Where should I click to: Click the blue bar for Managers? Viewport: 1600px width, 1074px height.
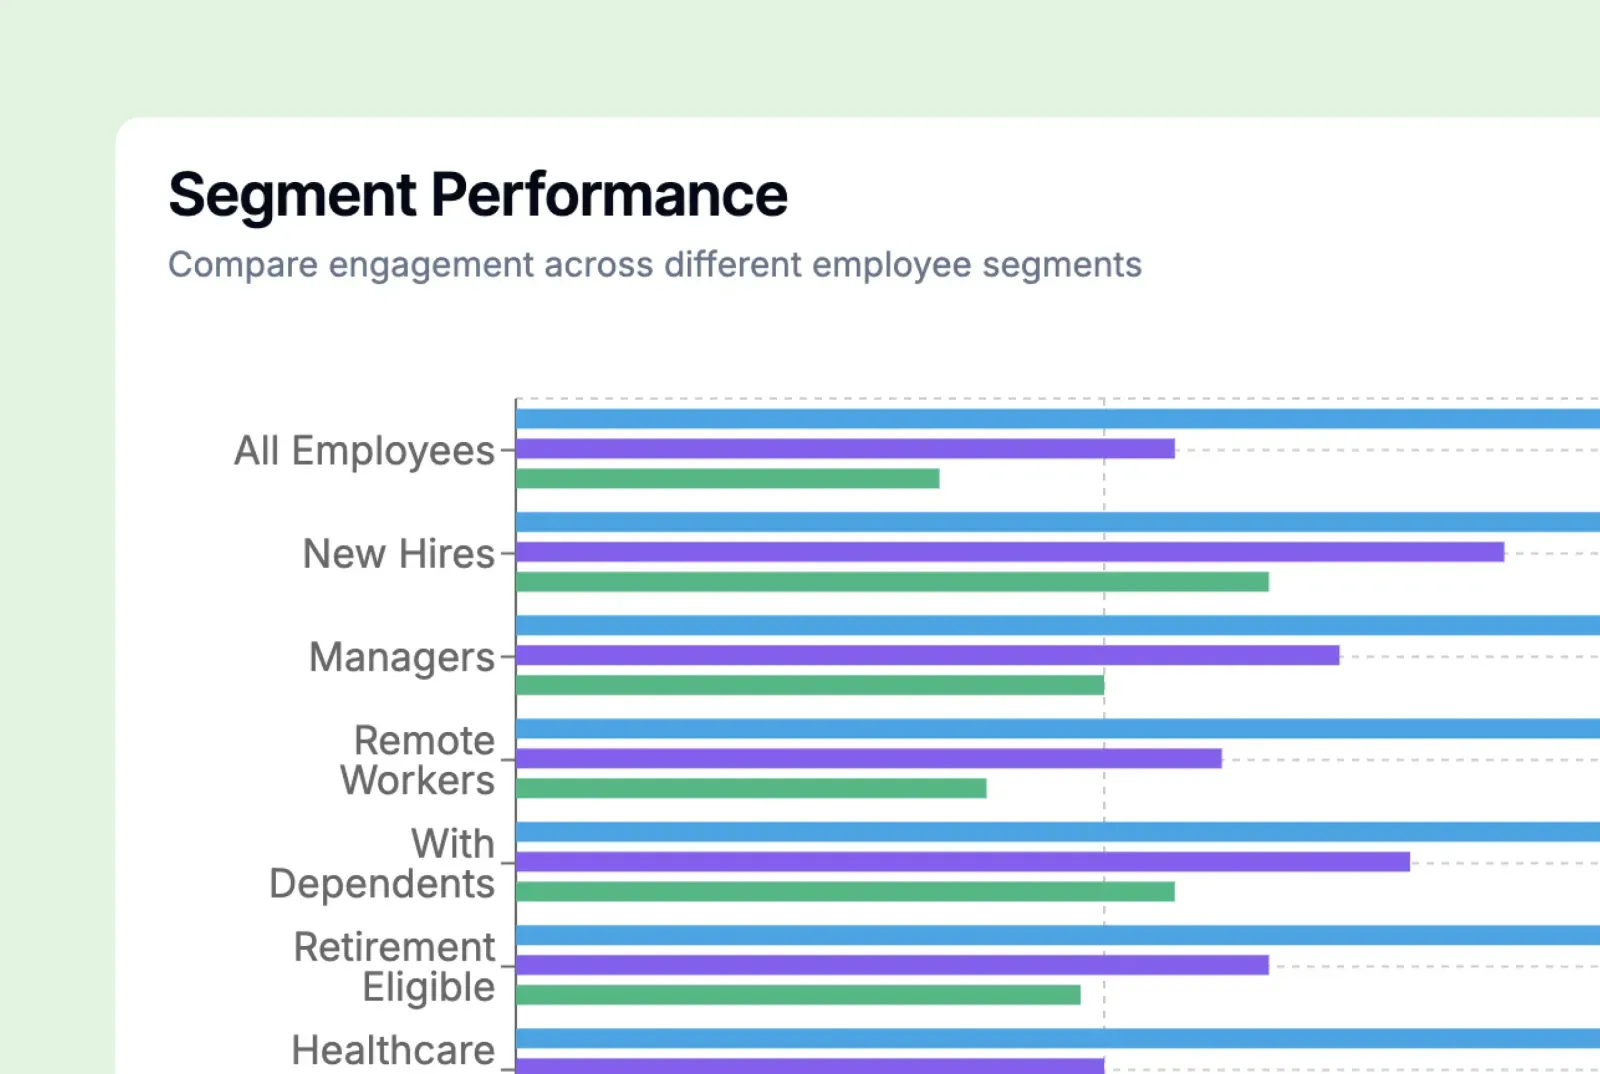[1057, 625]
